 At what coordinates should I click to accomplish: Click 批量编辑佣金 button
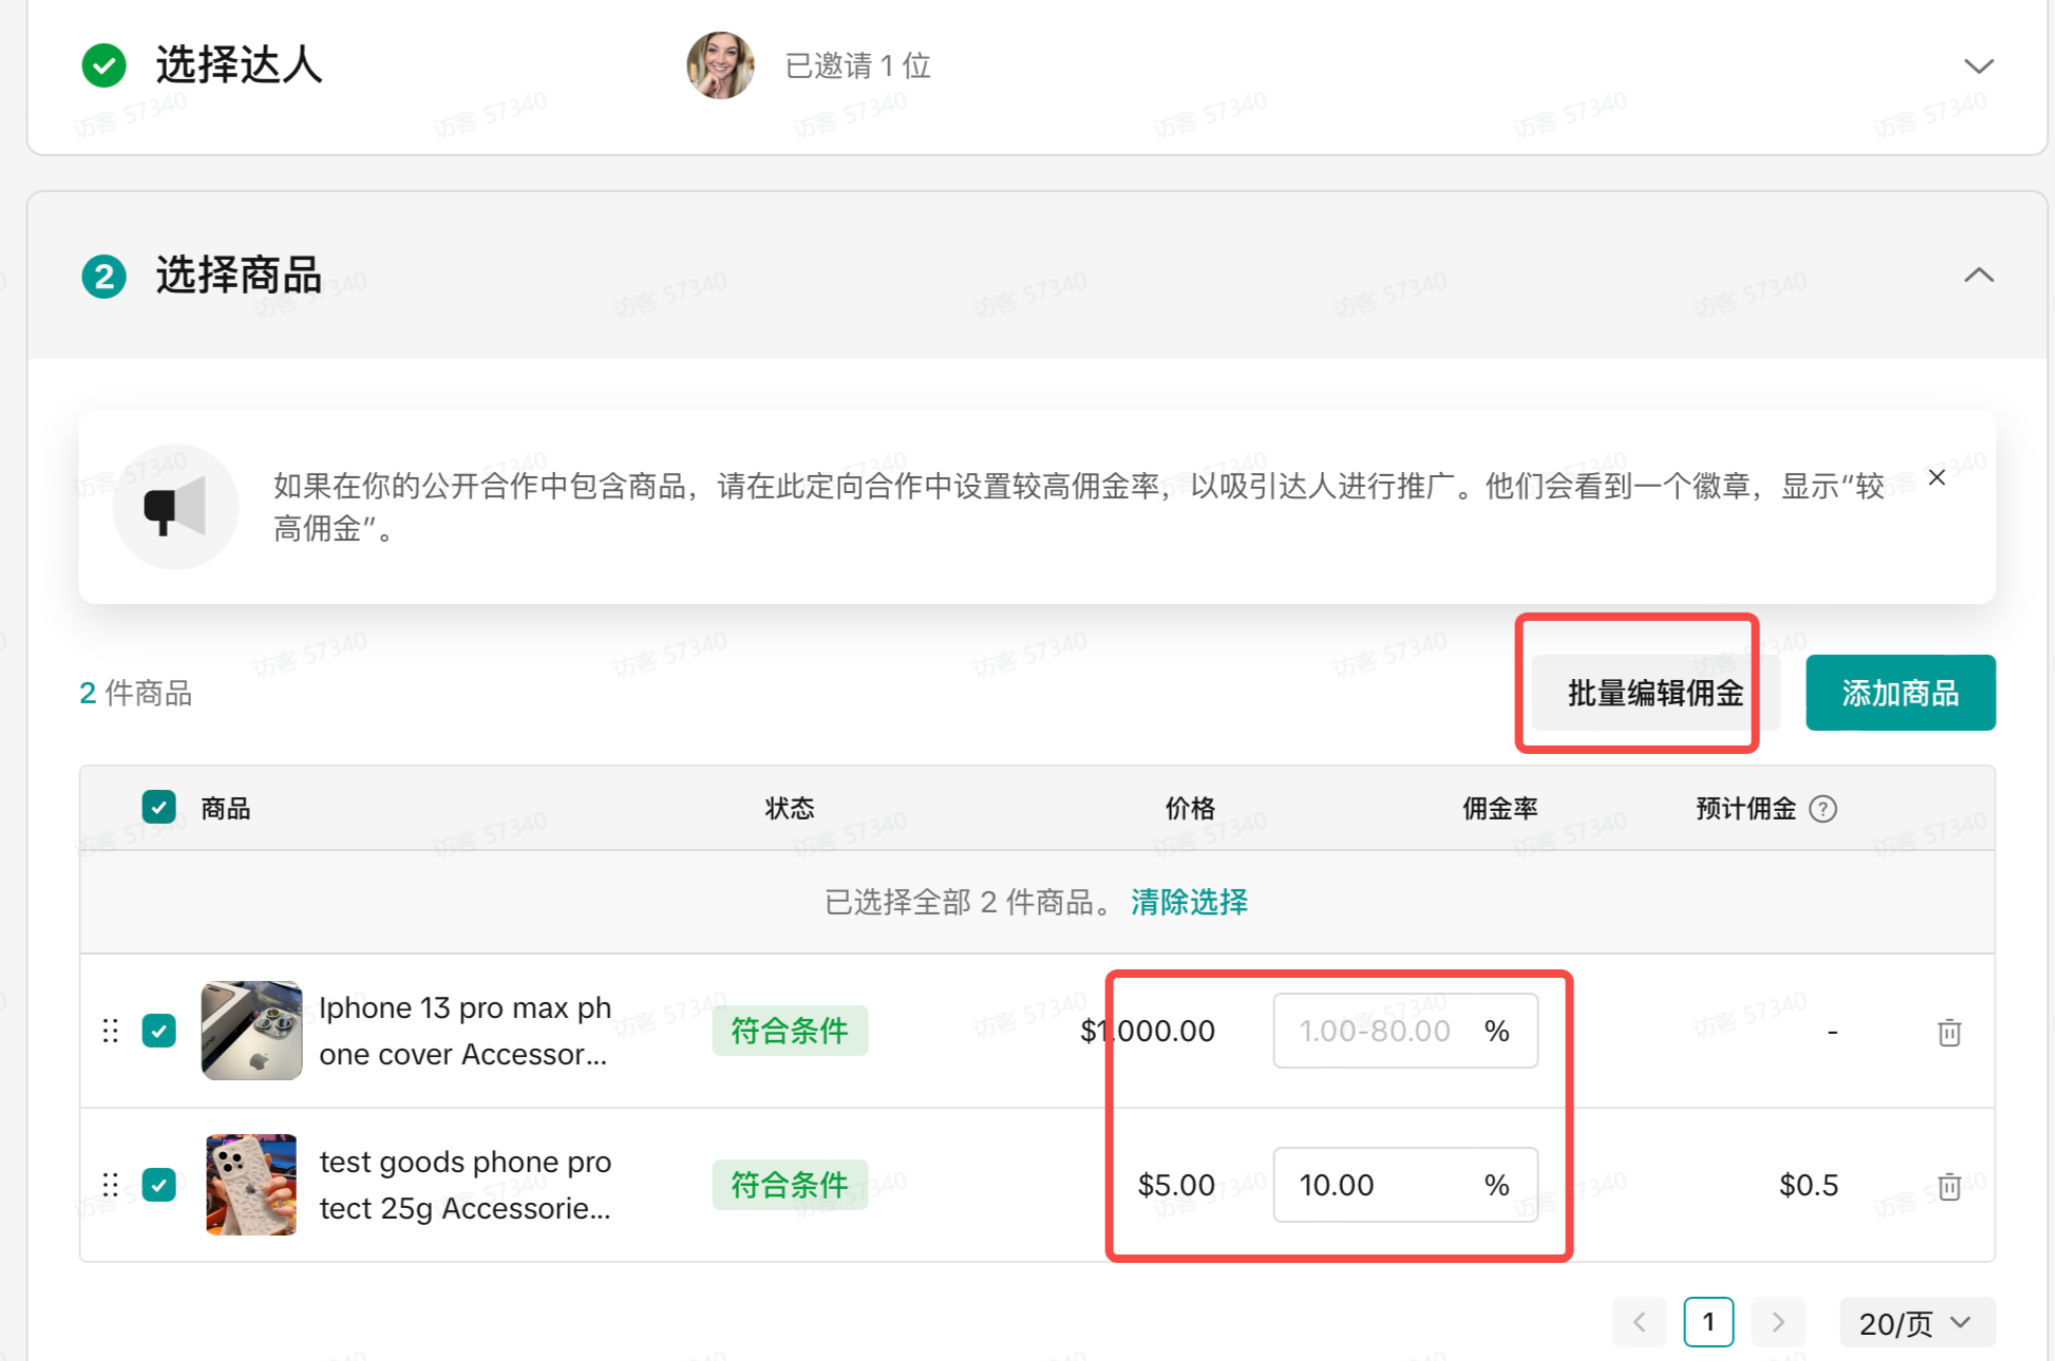1654,693
